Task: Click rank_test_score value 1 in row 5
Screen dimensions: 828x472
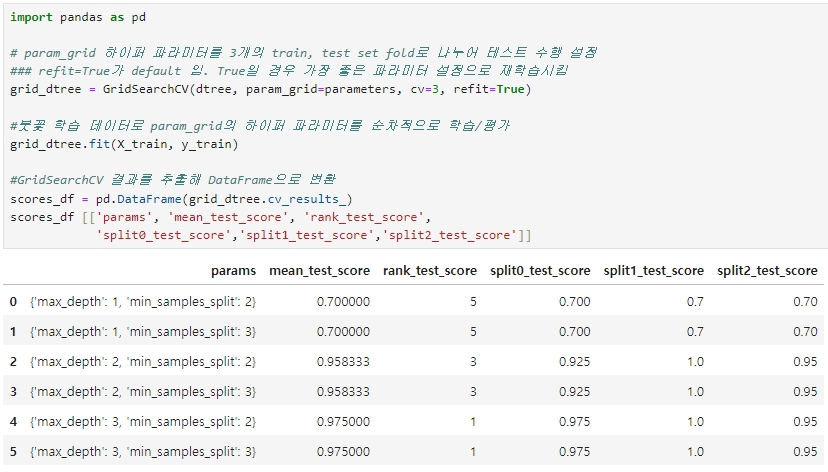Action: pos(473,452)
